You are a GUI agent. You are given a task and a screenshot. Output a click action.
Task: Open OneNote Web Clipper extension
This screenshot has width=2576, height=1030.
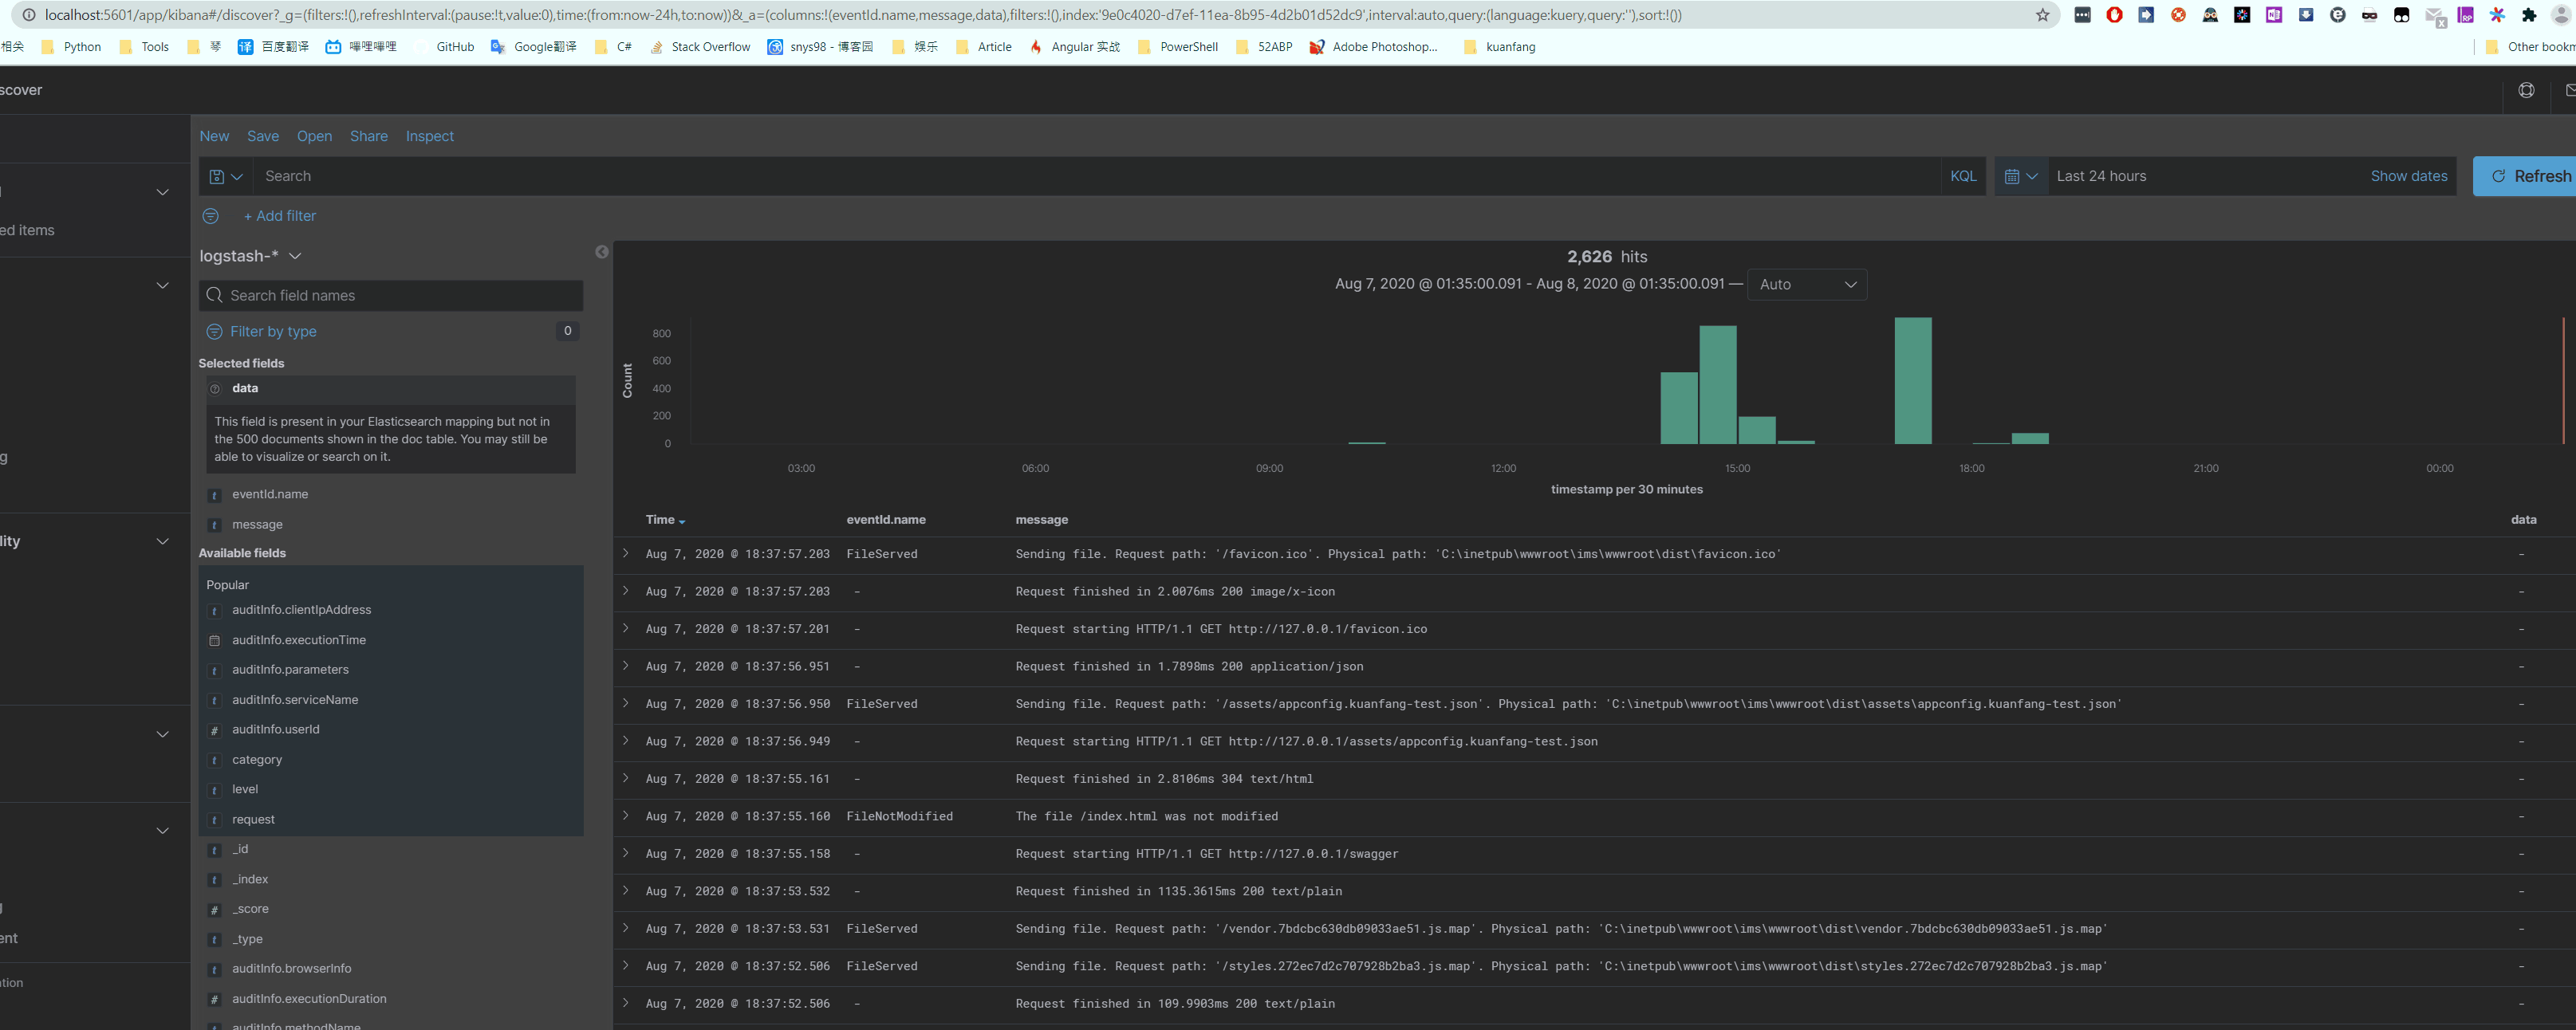click(2274, 15)
